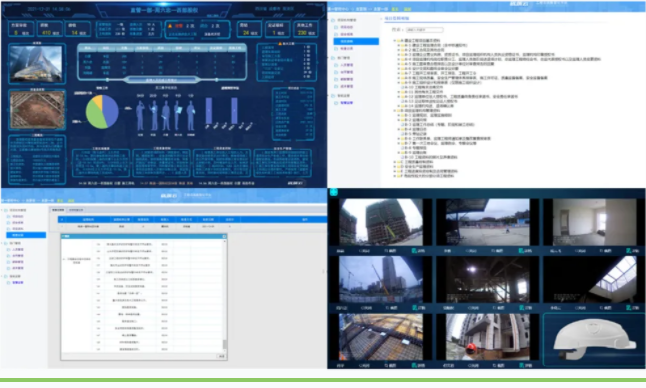
Task: Open the camera feed showing the red-helmet worker
Action: pos(487,337)
